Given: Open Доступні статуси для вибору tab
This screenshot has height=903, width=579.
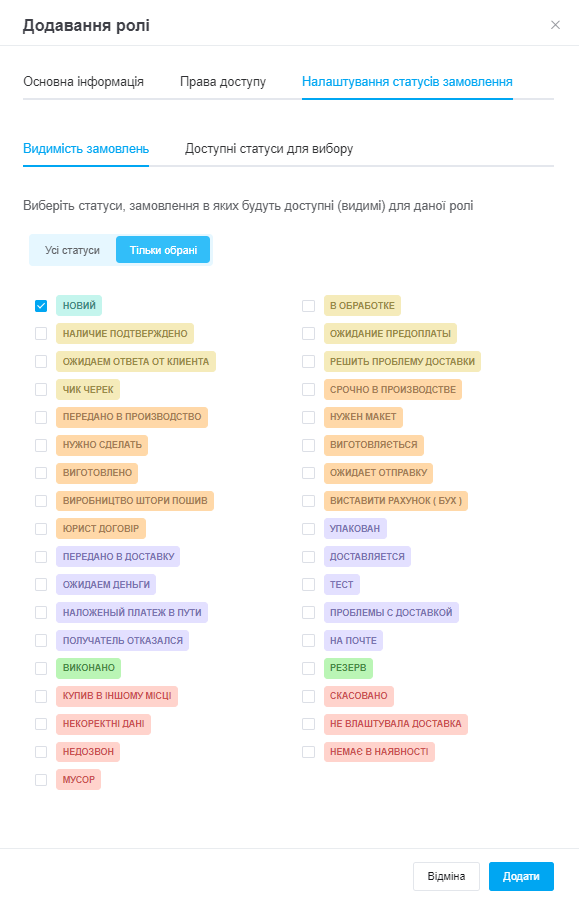Looking at the screenshot, I should point(269,149).
